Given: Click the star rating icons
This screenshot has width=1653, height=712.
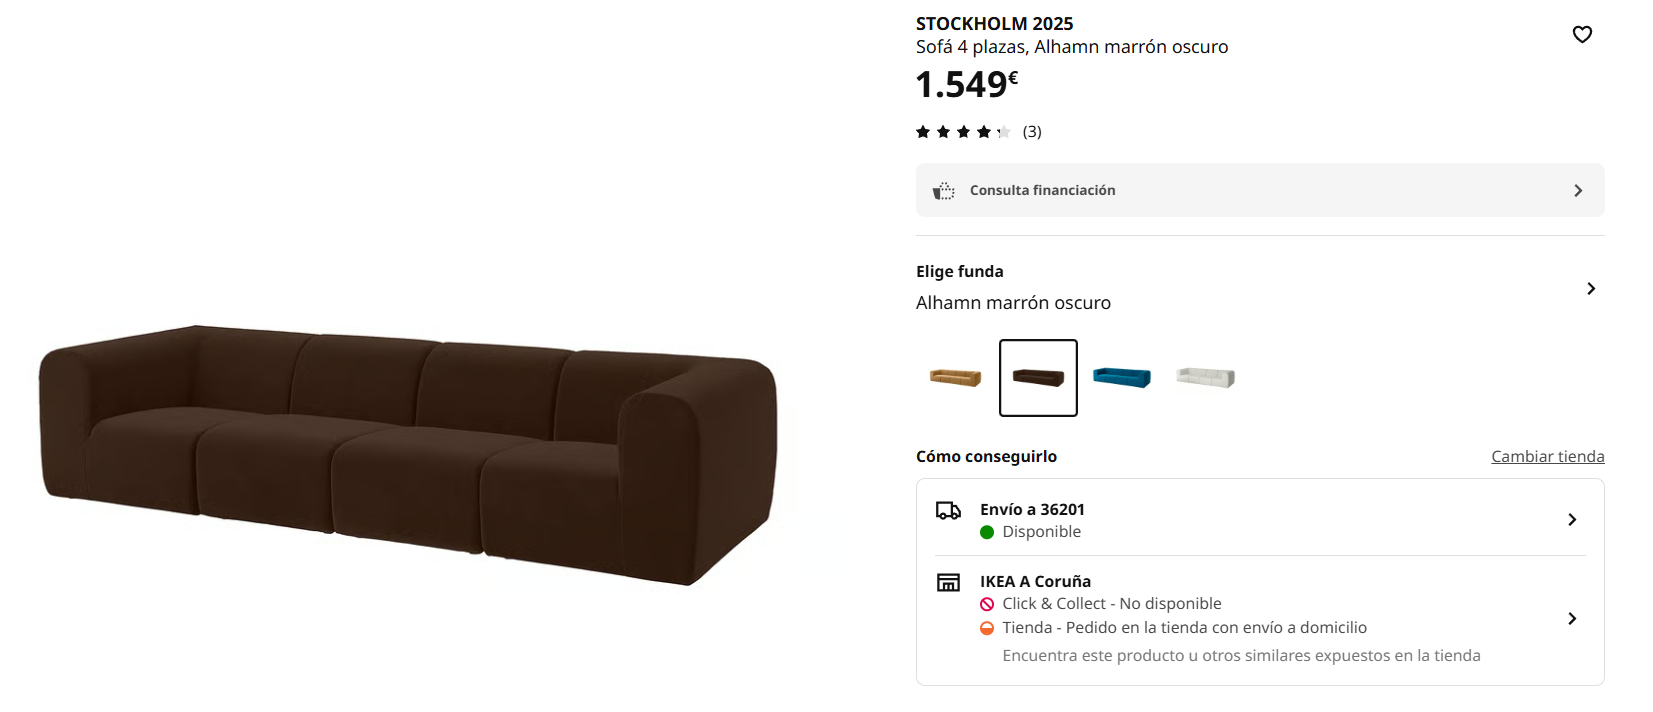Looking at the screenshot, I should 963,132.
